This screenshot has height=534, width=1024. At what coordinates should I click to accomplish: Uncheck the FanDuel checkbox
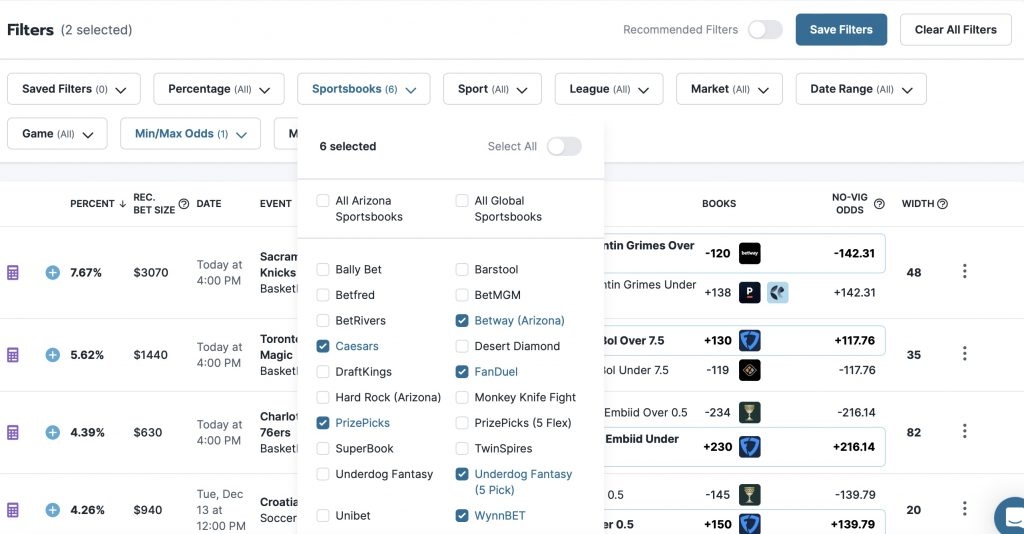(462, 371)
